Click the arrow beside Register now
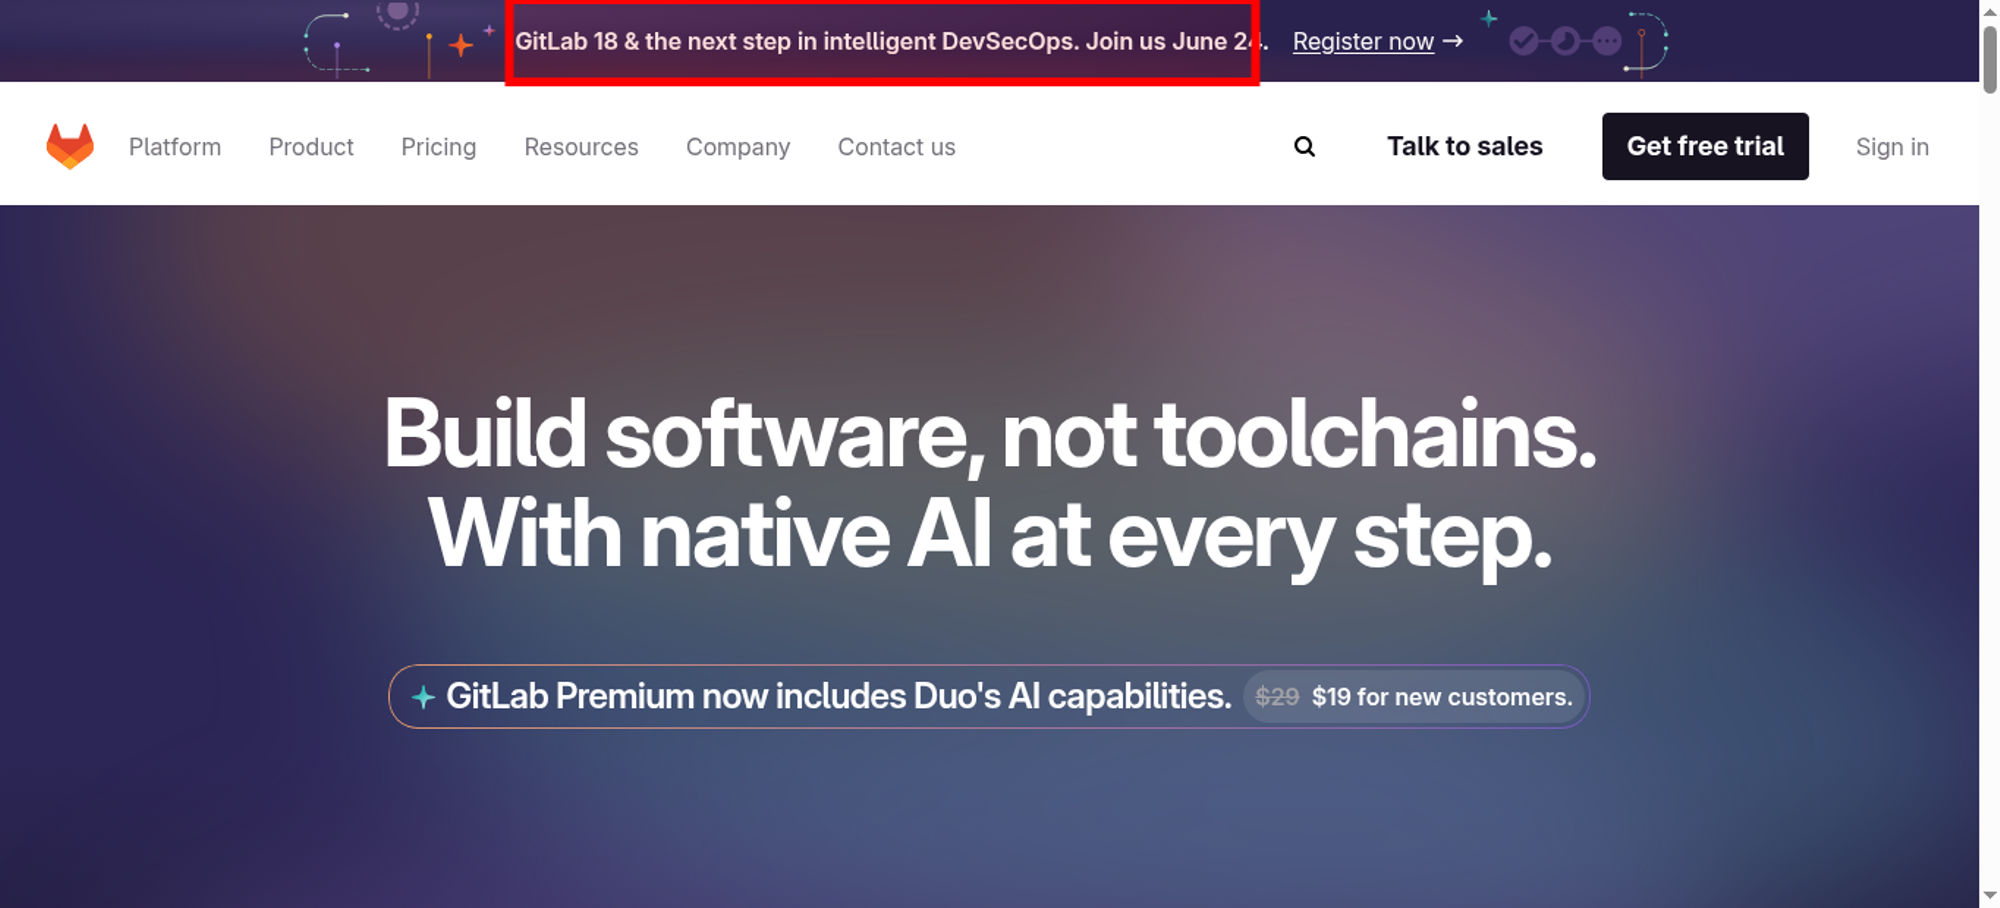Viewport: 2000px width, 908px height. point(1453,41)
